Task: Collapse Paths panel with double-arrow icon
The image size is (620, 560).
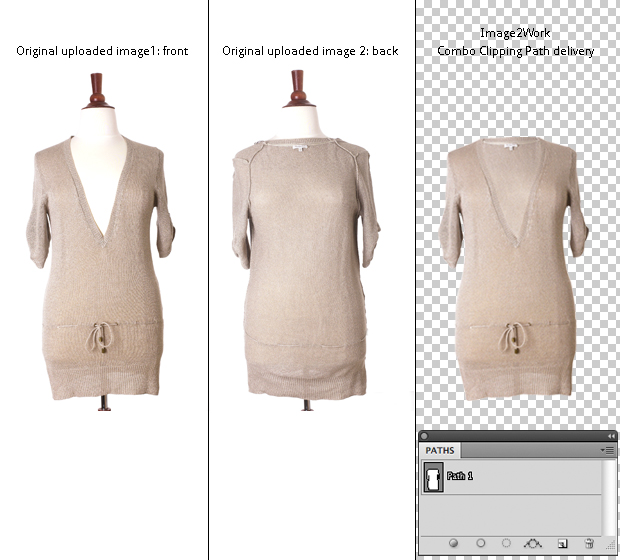Action: pos(611,436)
